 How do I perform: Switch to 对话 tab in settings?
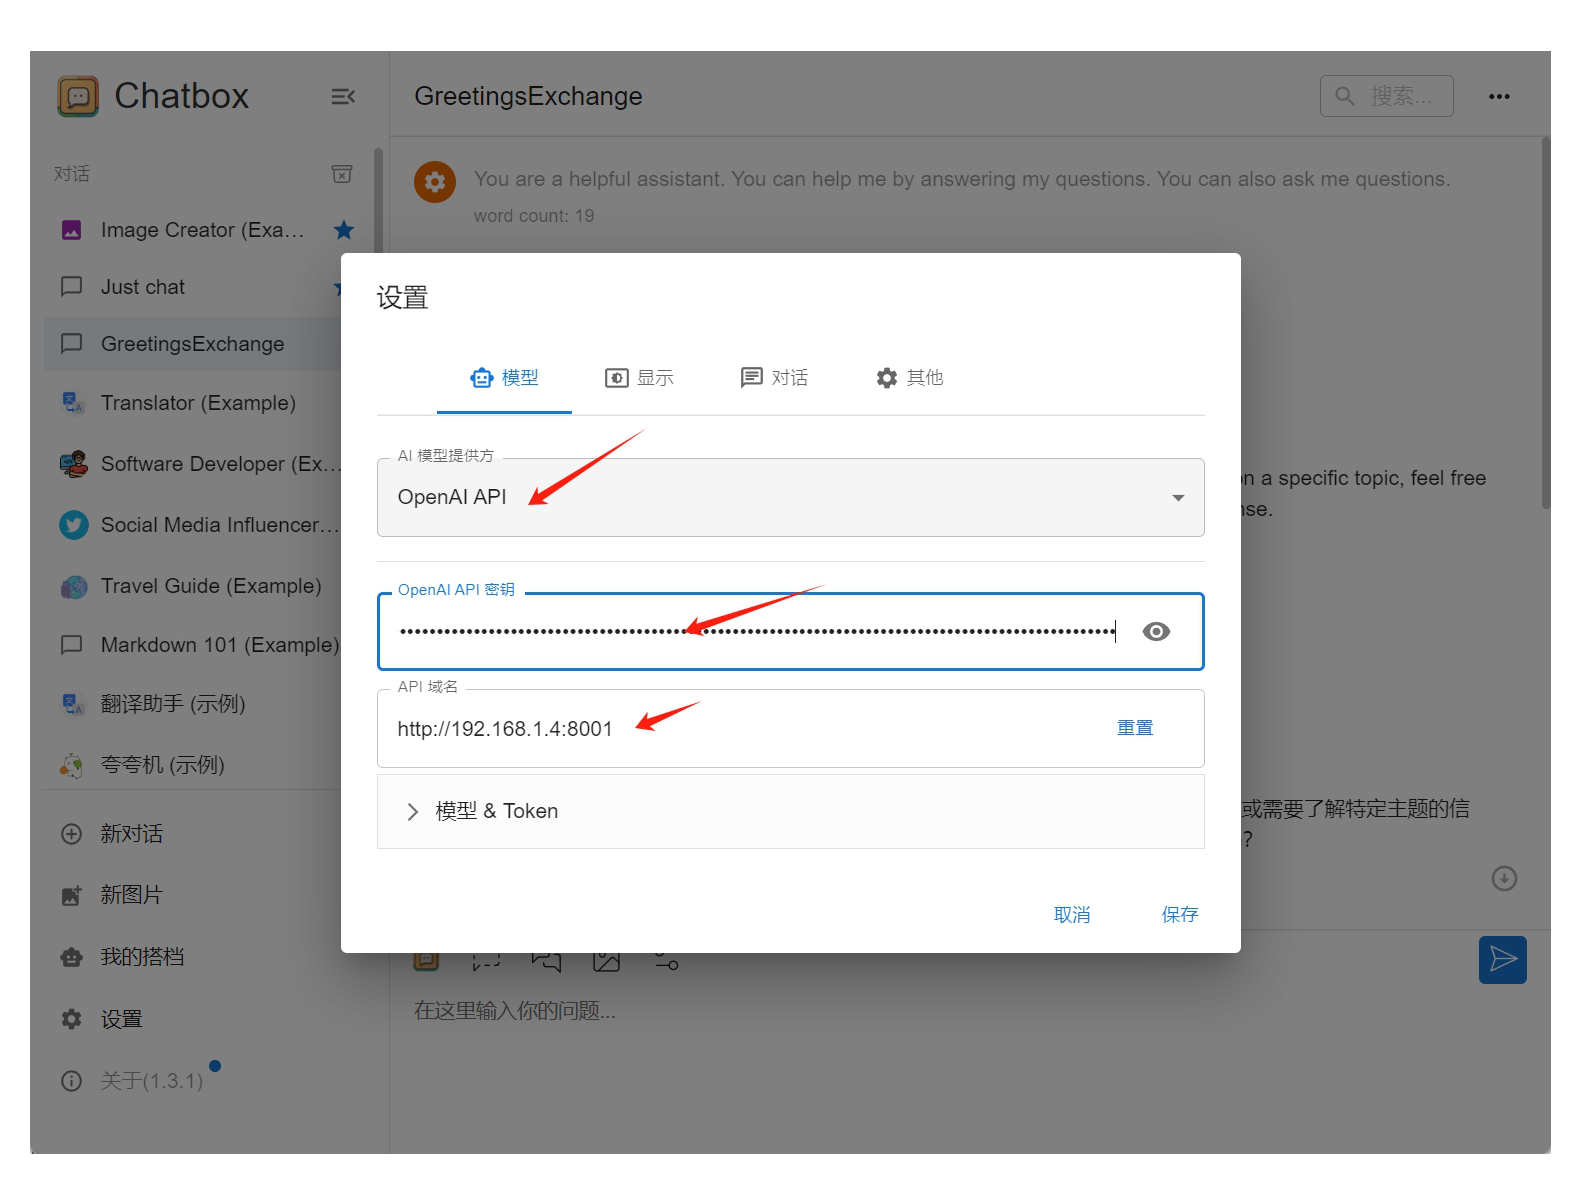pyautogui.click(x=774, y=378)
